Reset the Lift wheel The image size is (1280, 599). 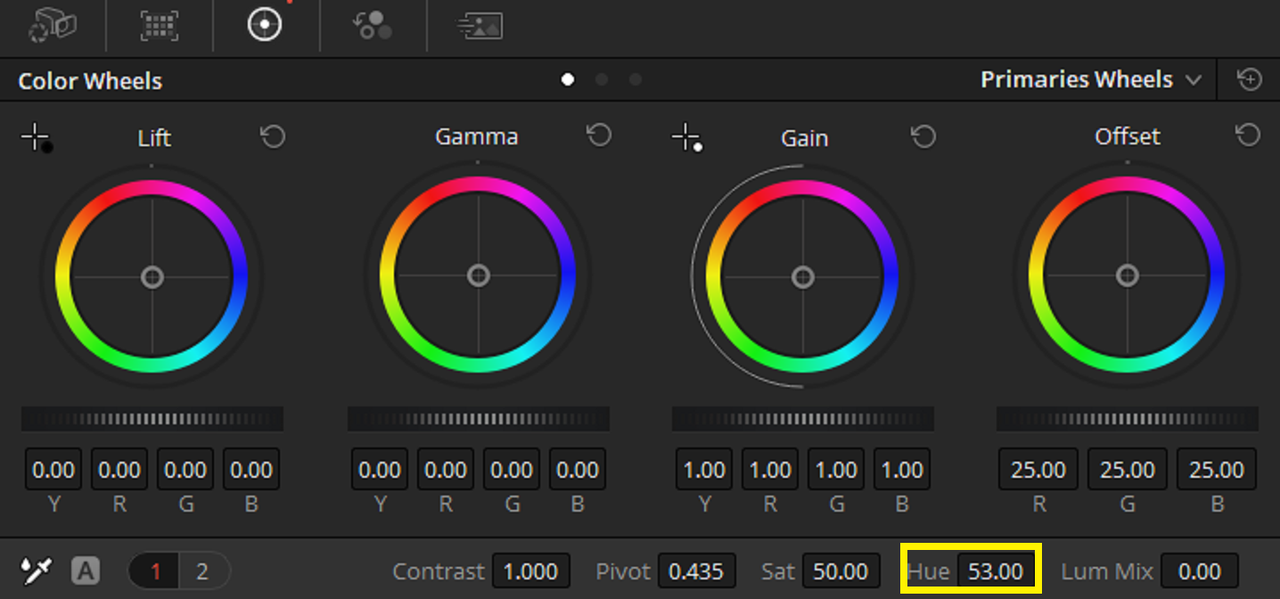[x=273, y=136]
